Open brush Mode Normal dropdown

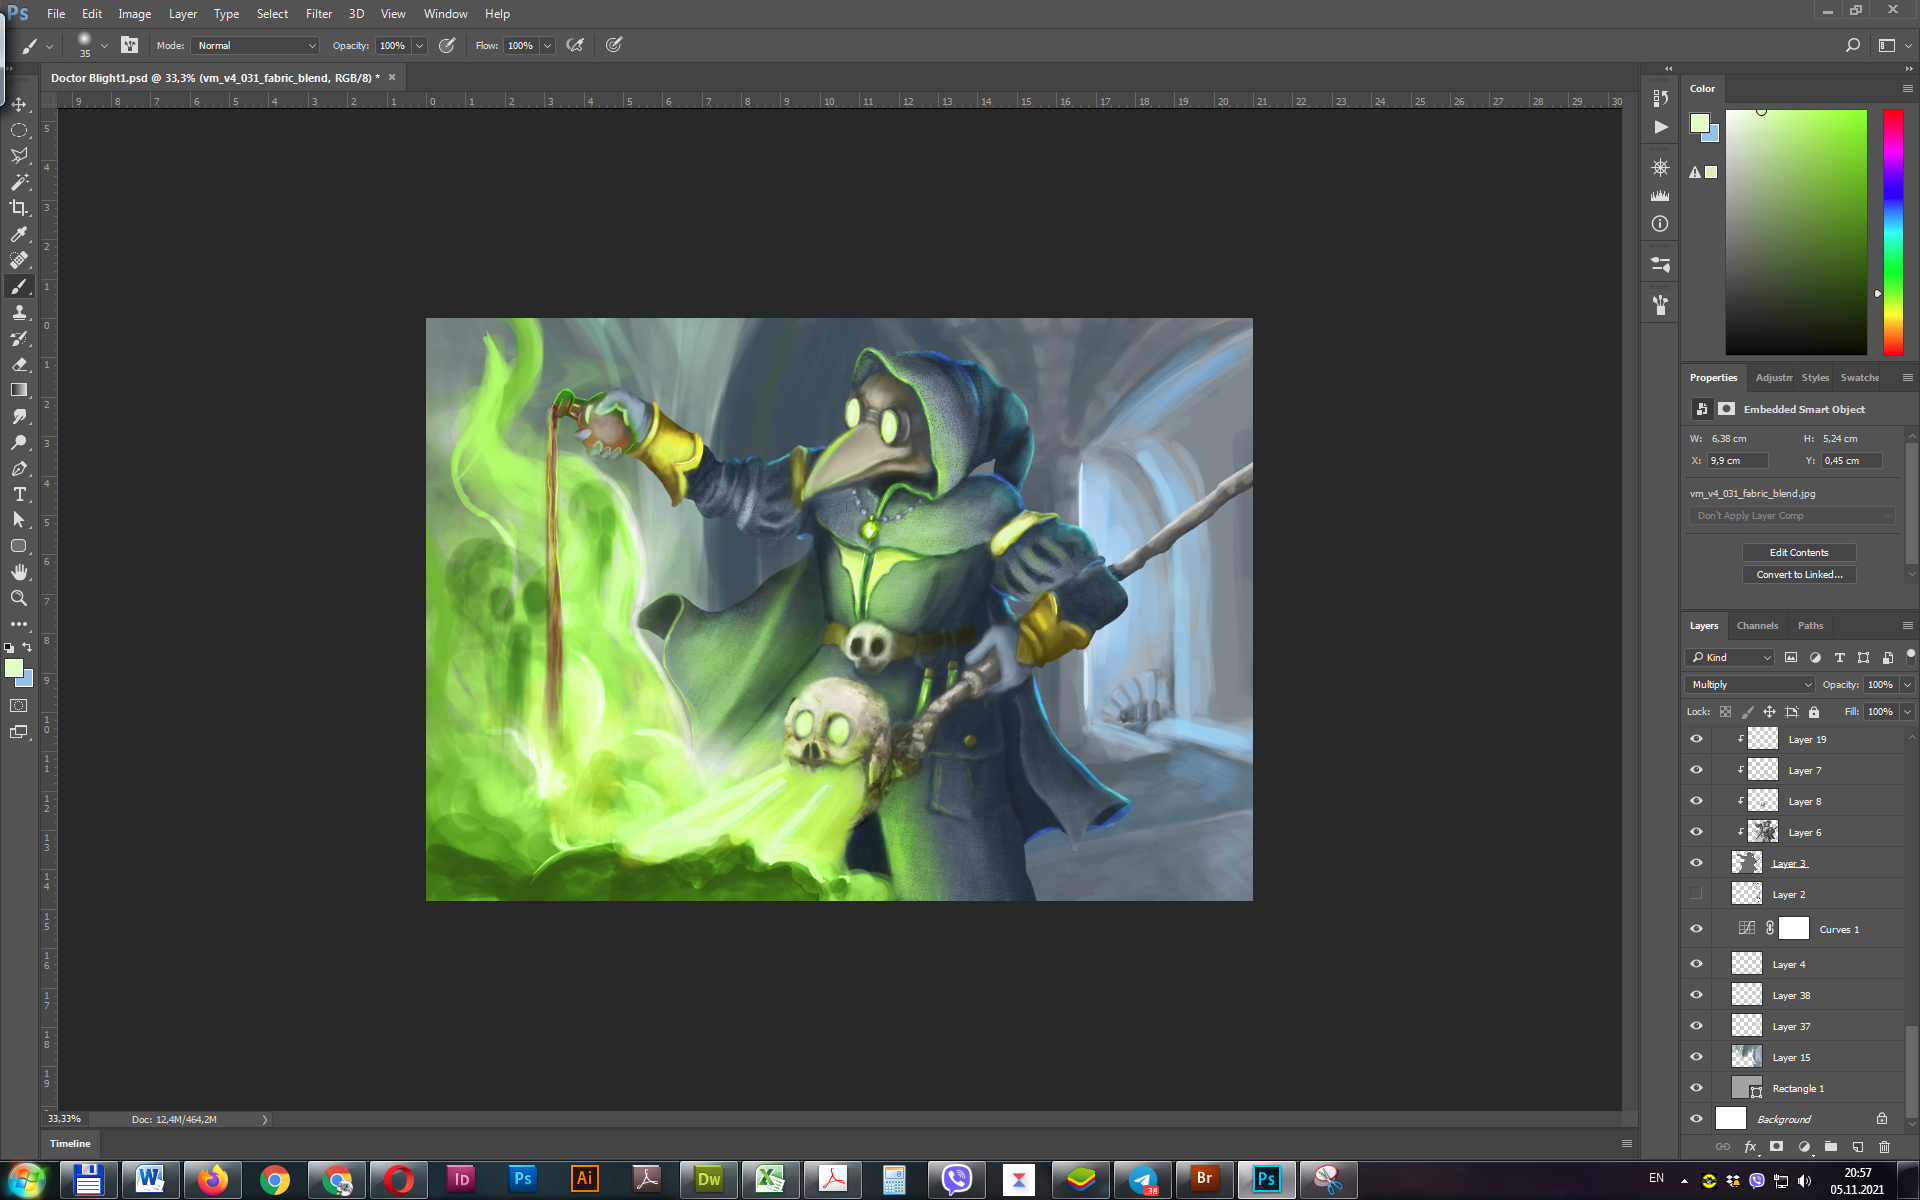click(256, 45)
